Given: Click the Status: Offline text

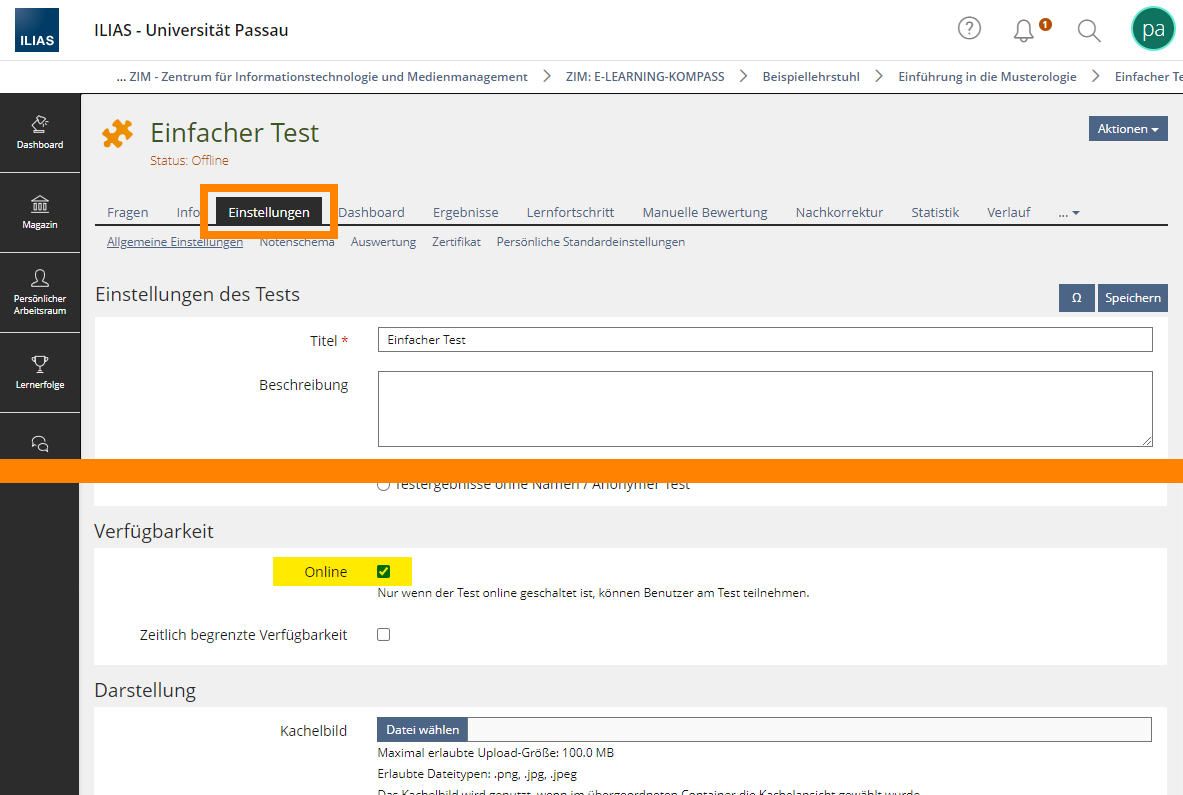Looking at the screenshot, I should (x=189, y=161).
